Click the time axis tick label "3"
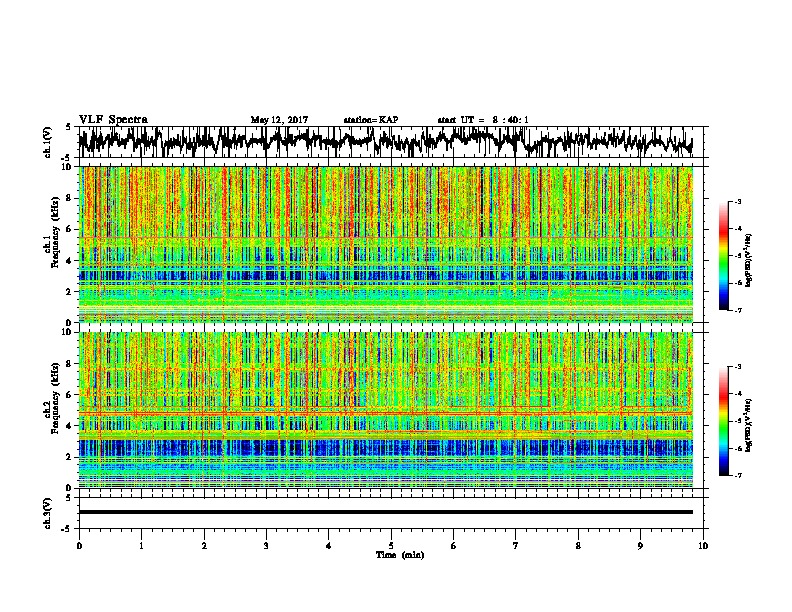The height and width of the screenshot is (612, 792). coord(266,546)
